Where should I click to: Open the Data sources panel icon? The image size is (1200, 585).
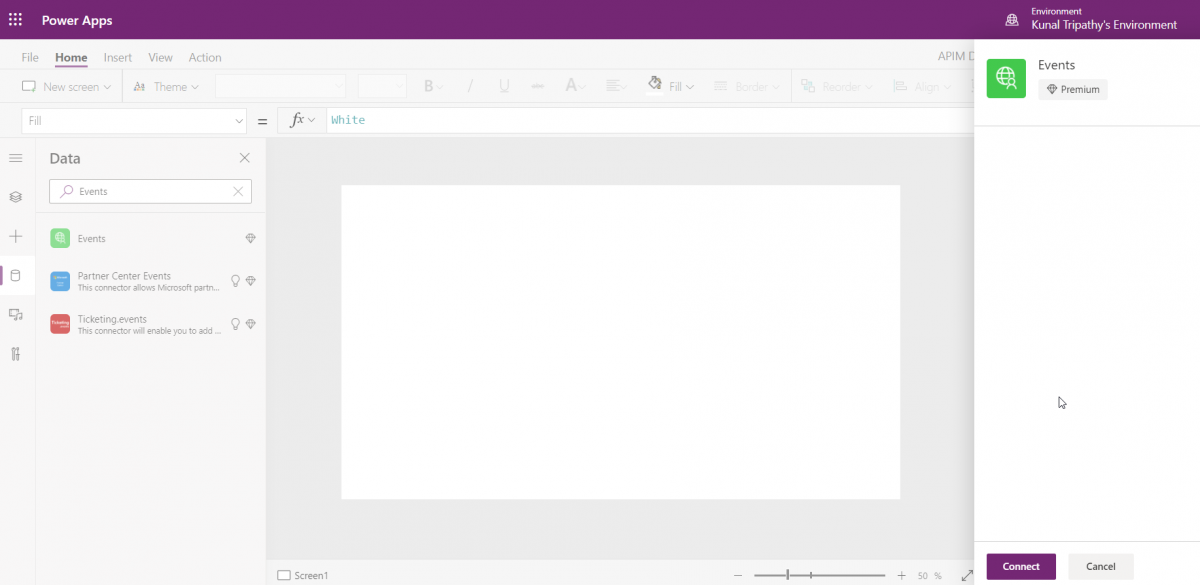tap(15, 276)
